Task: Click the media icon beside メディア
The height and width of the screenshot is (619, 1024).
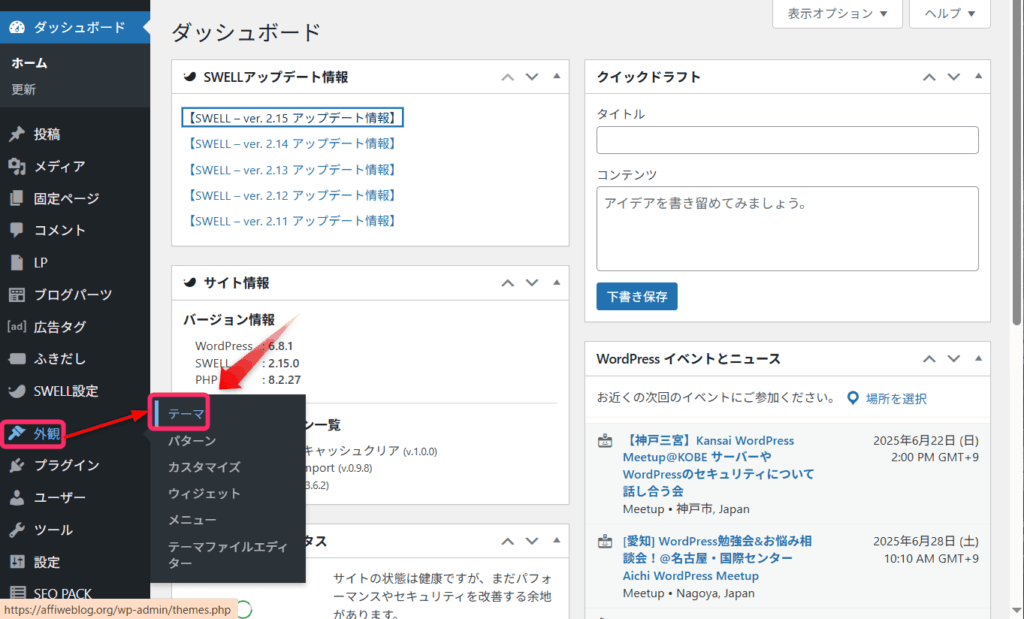Action: tap(17, 167)
